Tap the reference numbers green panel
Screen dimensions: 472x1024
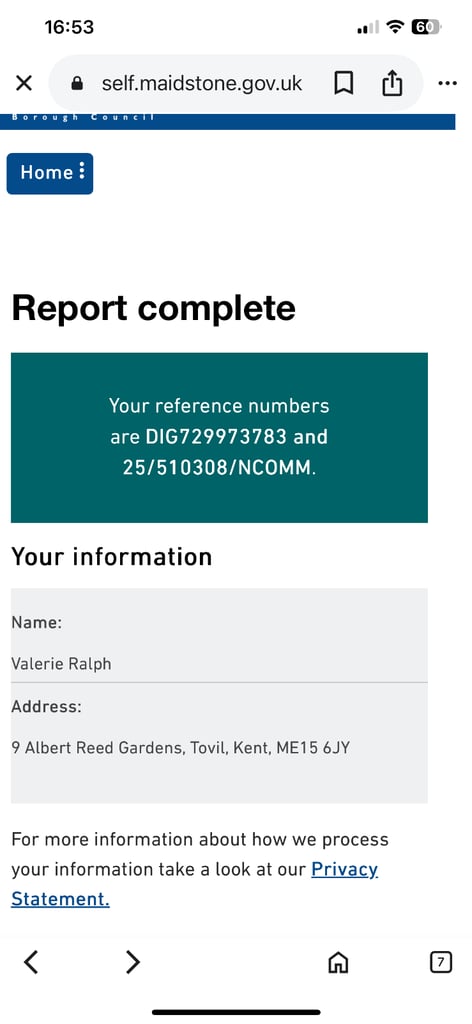point(219,438)
